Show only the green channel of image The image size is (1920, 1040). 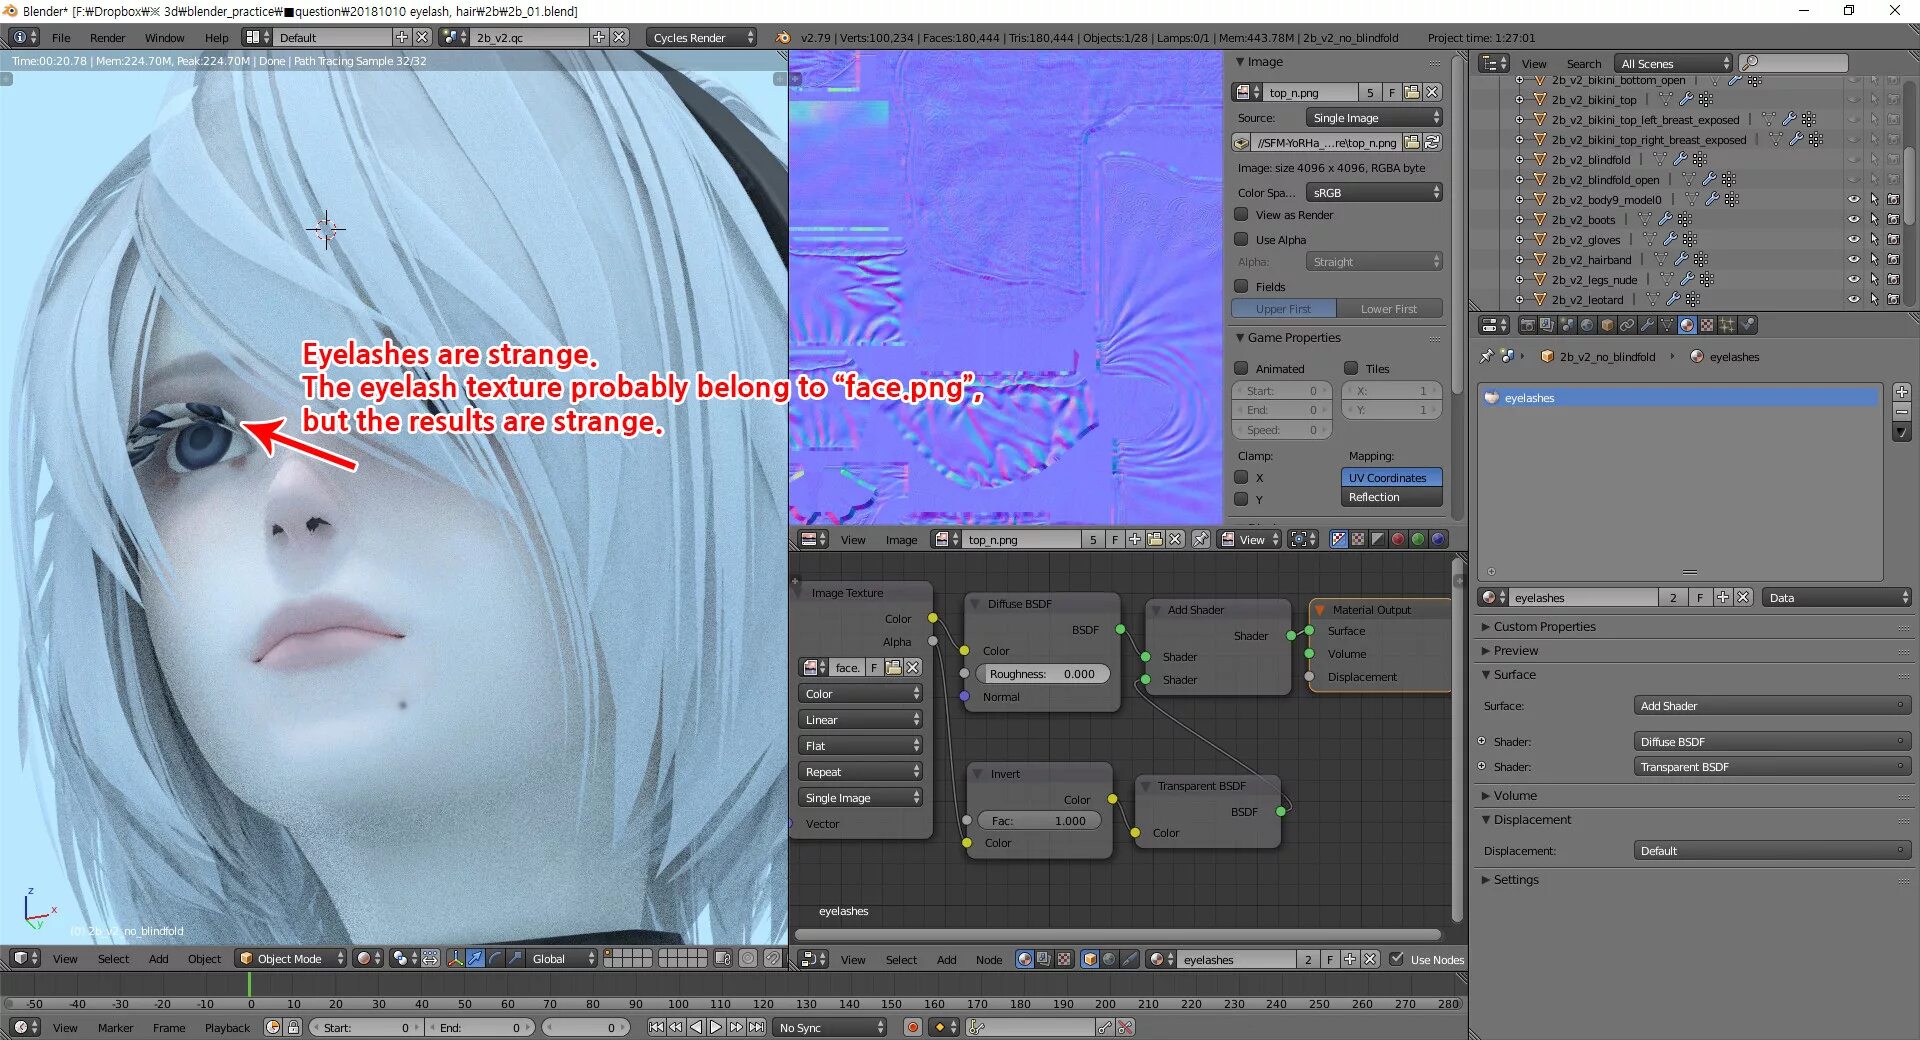pos(1418,539)
